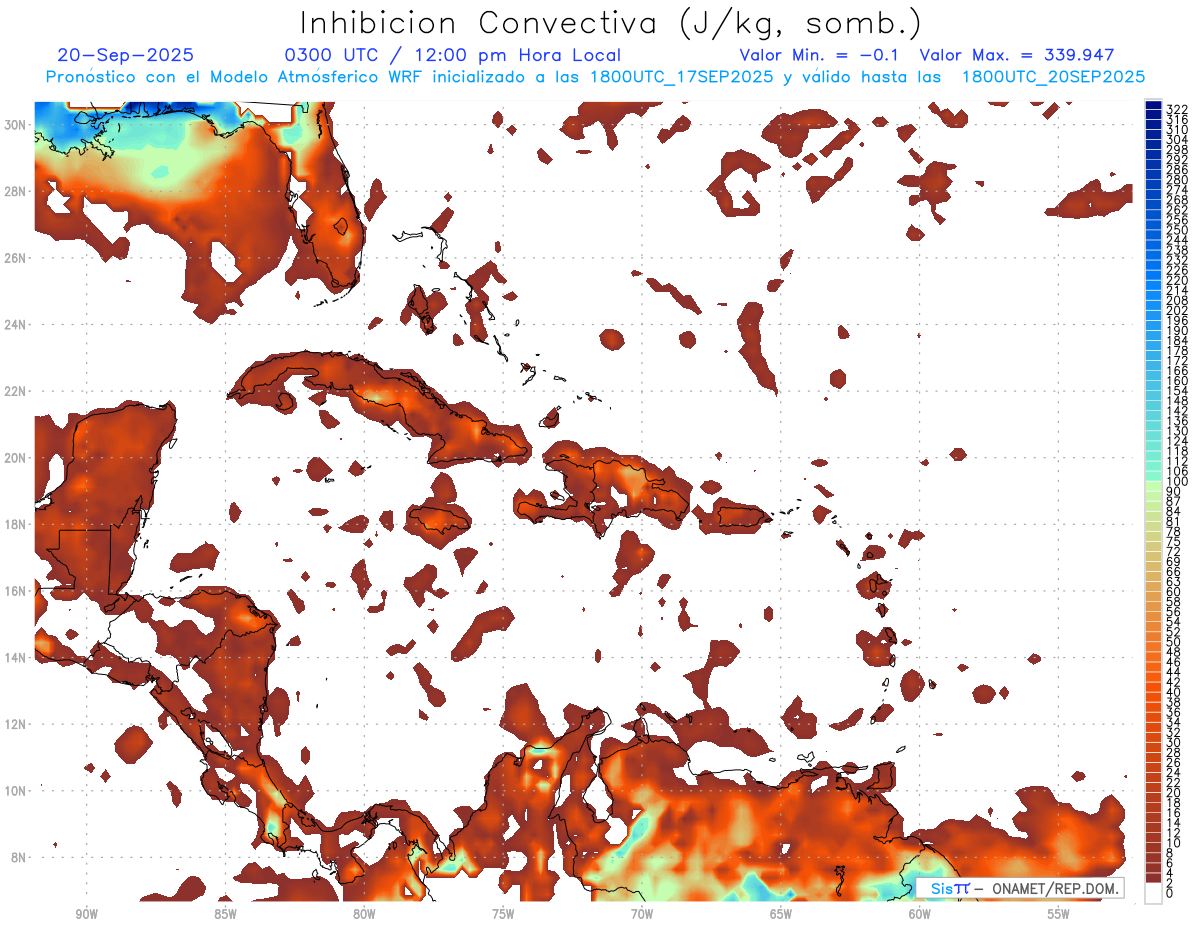Screen dimensions: 1200x927
Task: Click the "75W" longitude axis label
Action: click(503, 914)
